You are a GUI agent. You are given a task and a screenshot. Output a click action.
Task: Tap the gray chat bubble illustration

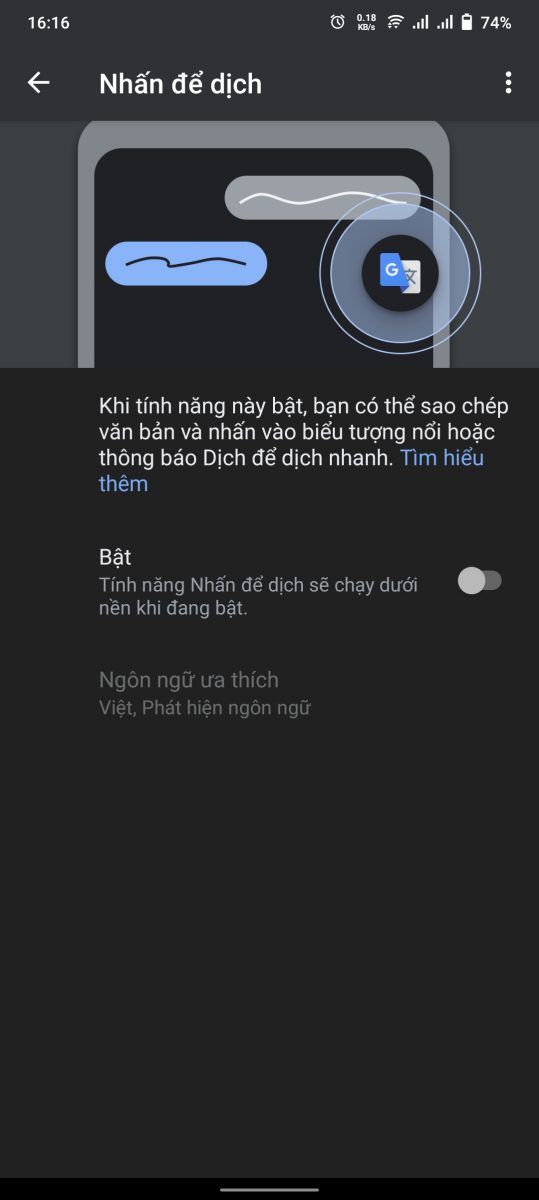322,197
